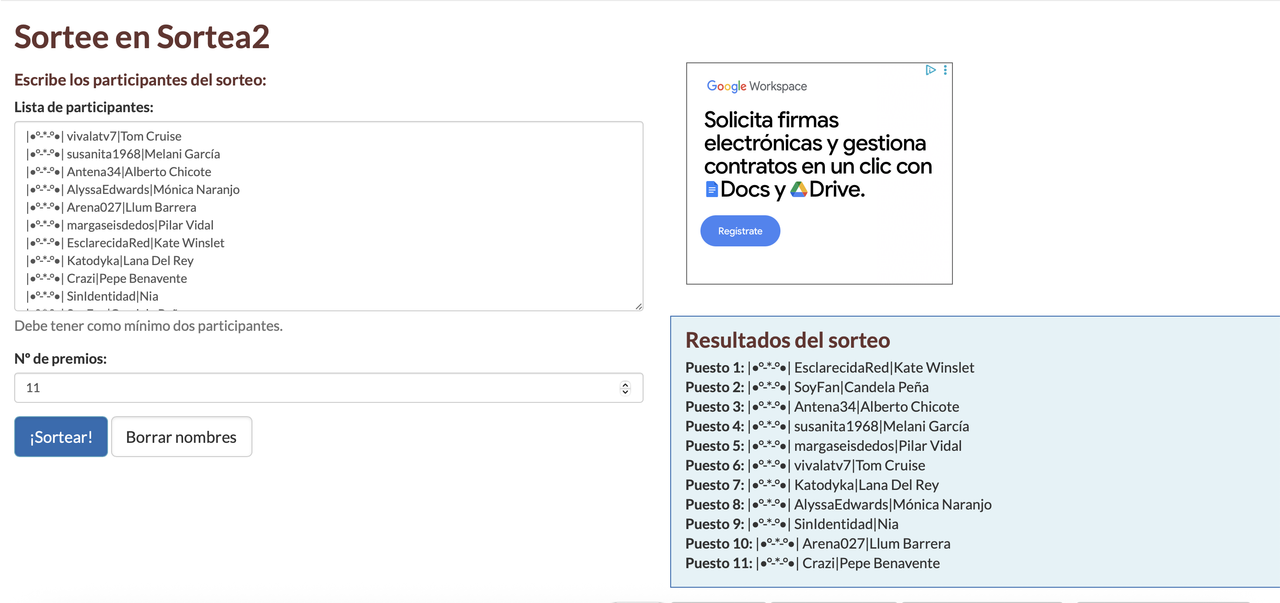Viewport: 1280px width, 603px height.
Task: Select participant line Crazi|Pepe Benavente in list
Action: coord(107,279)
